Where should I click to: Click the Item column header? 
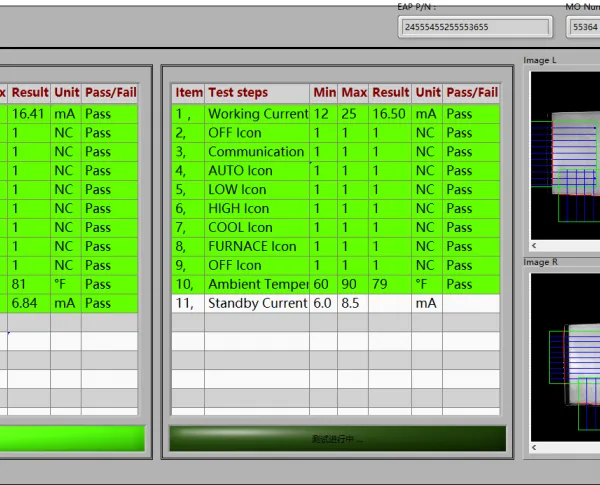(x=188, y=93)
